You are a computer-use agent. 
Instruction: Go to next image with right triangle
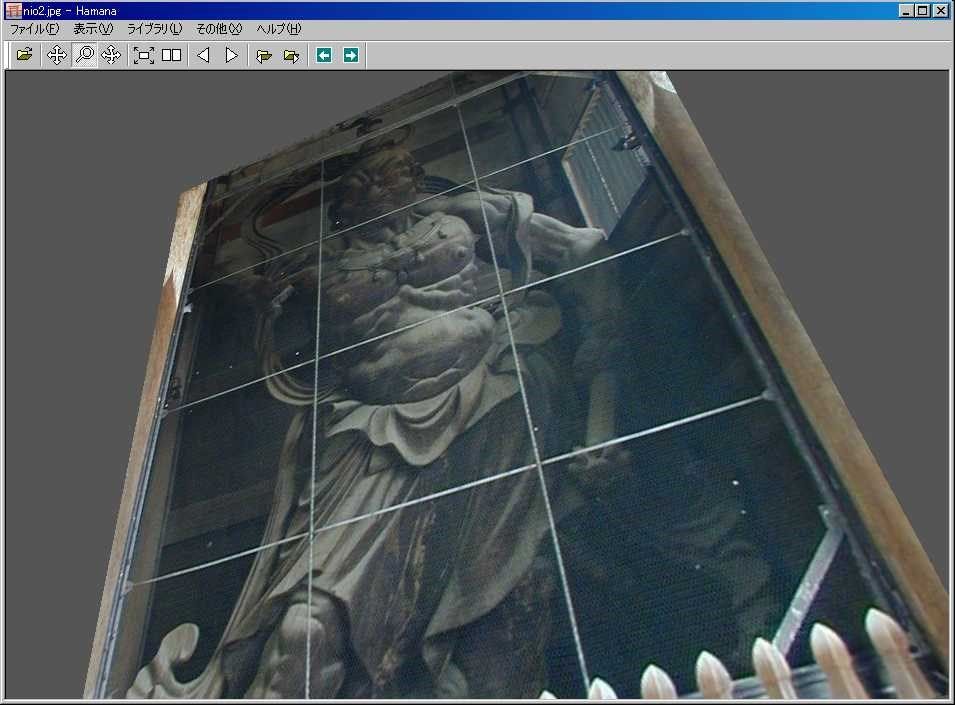pyautogui.click(x=231, y=55)
